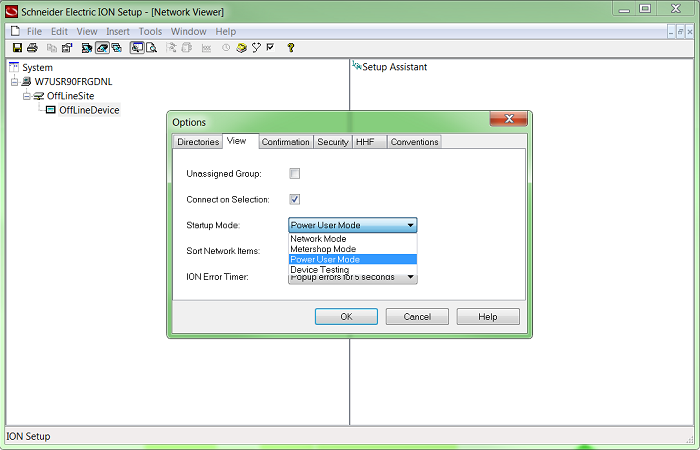This screenshot has width=700, height=450.
Task: Open Properties via the toolbar icon
Action: click(x=67, y=48)
